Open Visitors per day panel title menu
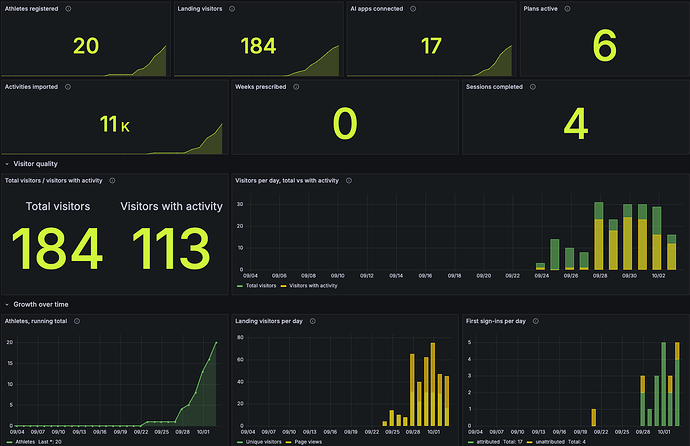The height and width of the screenshot is (446, 690). 287,181
